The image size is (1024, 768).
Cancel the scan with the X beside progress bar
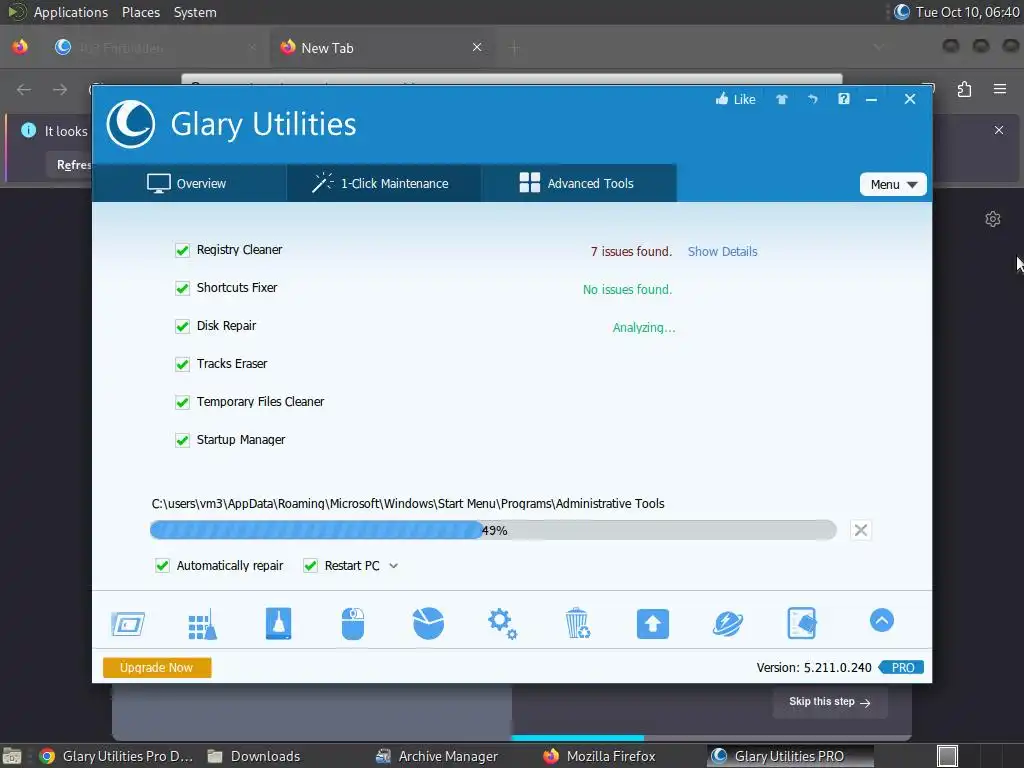(x=861, y=530)
